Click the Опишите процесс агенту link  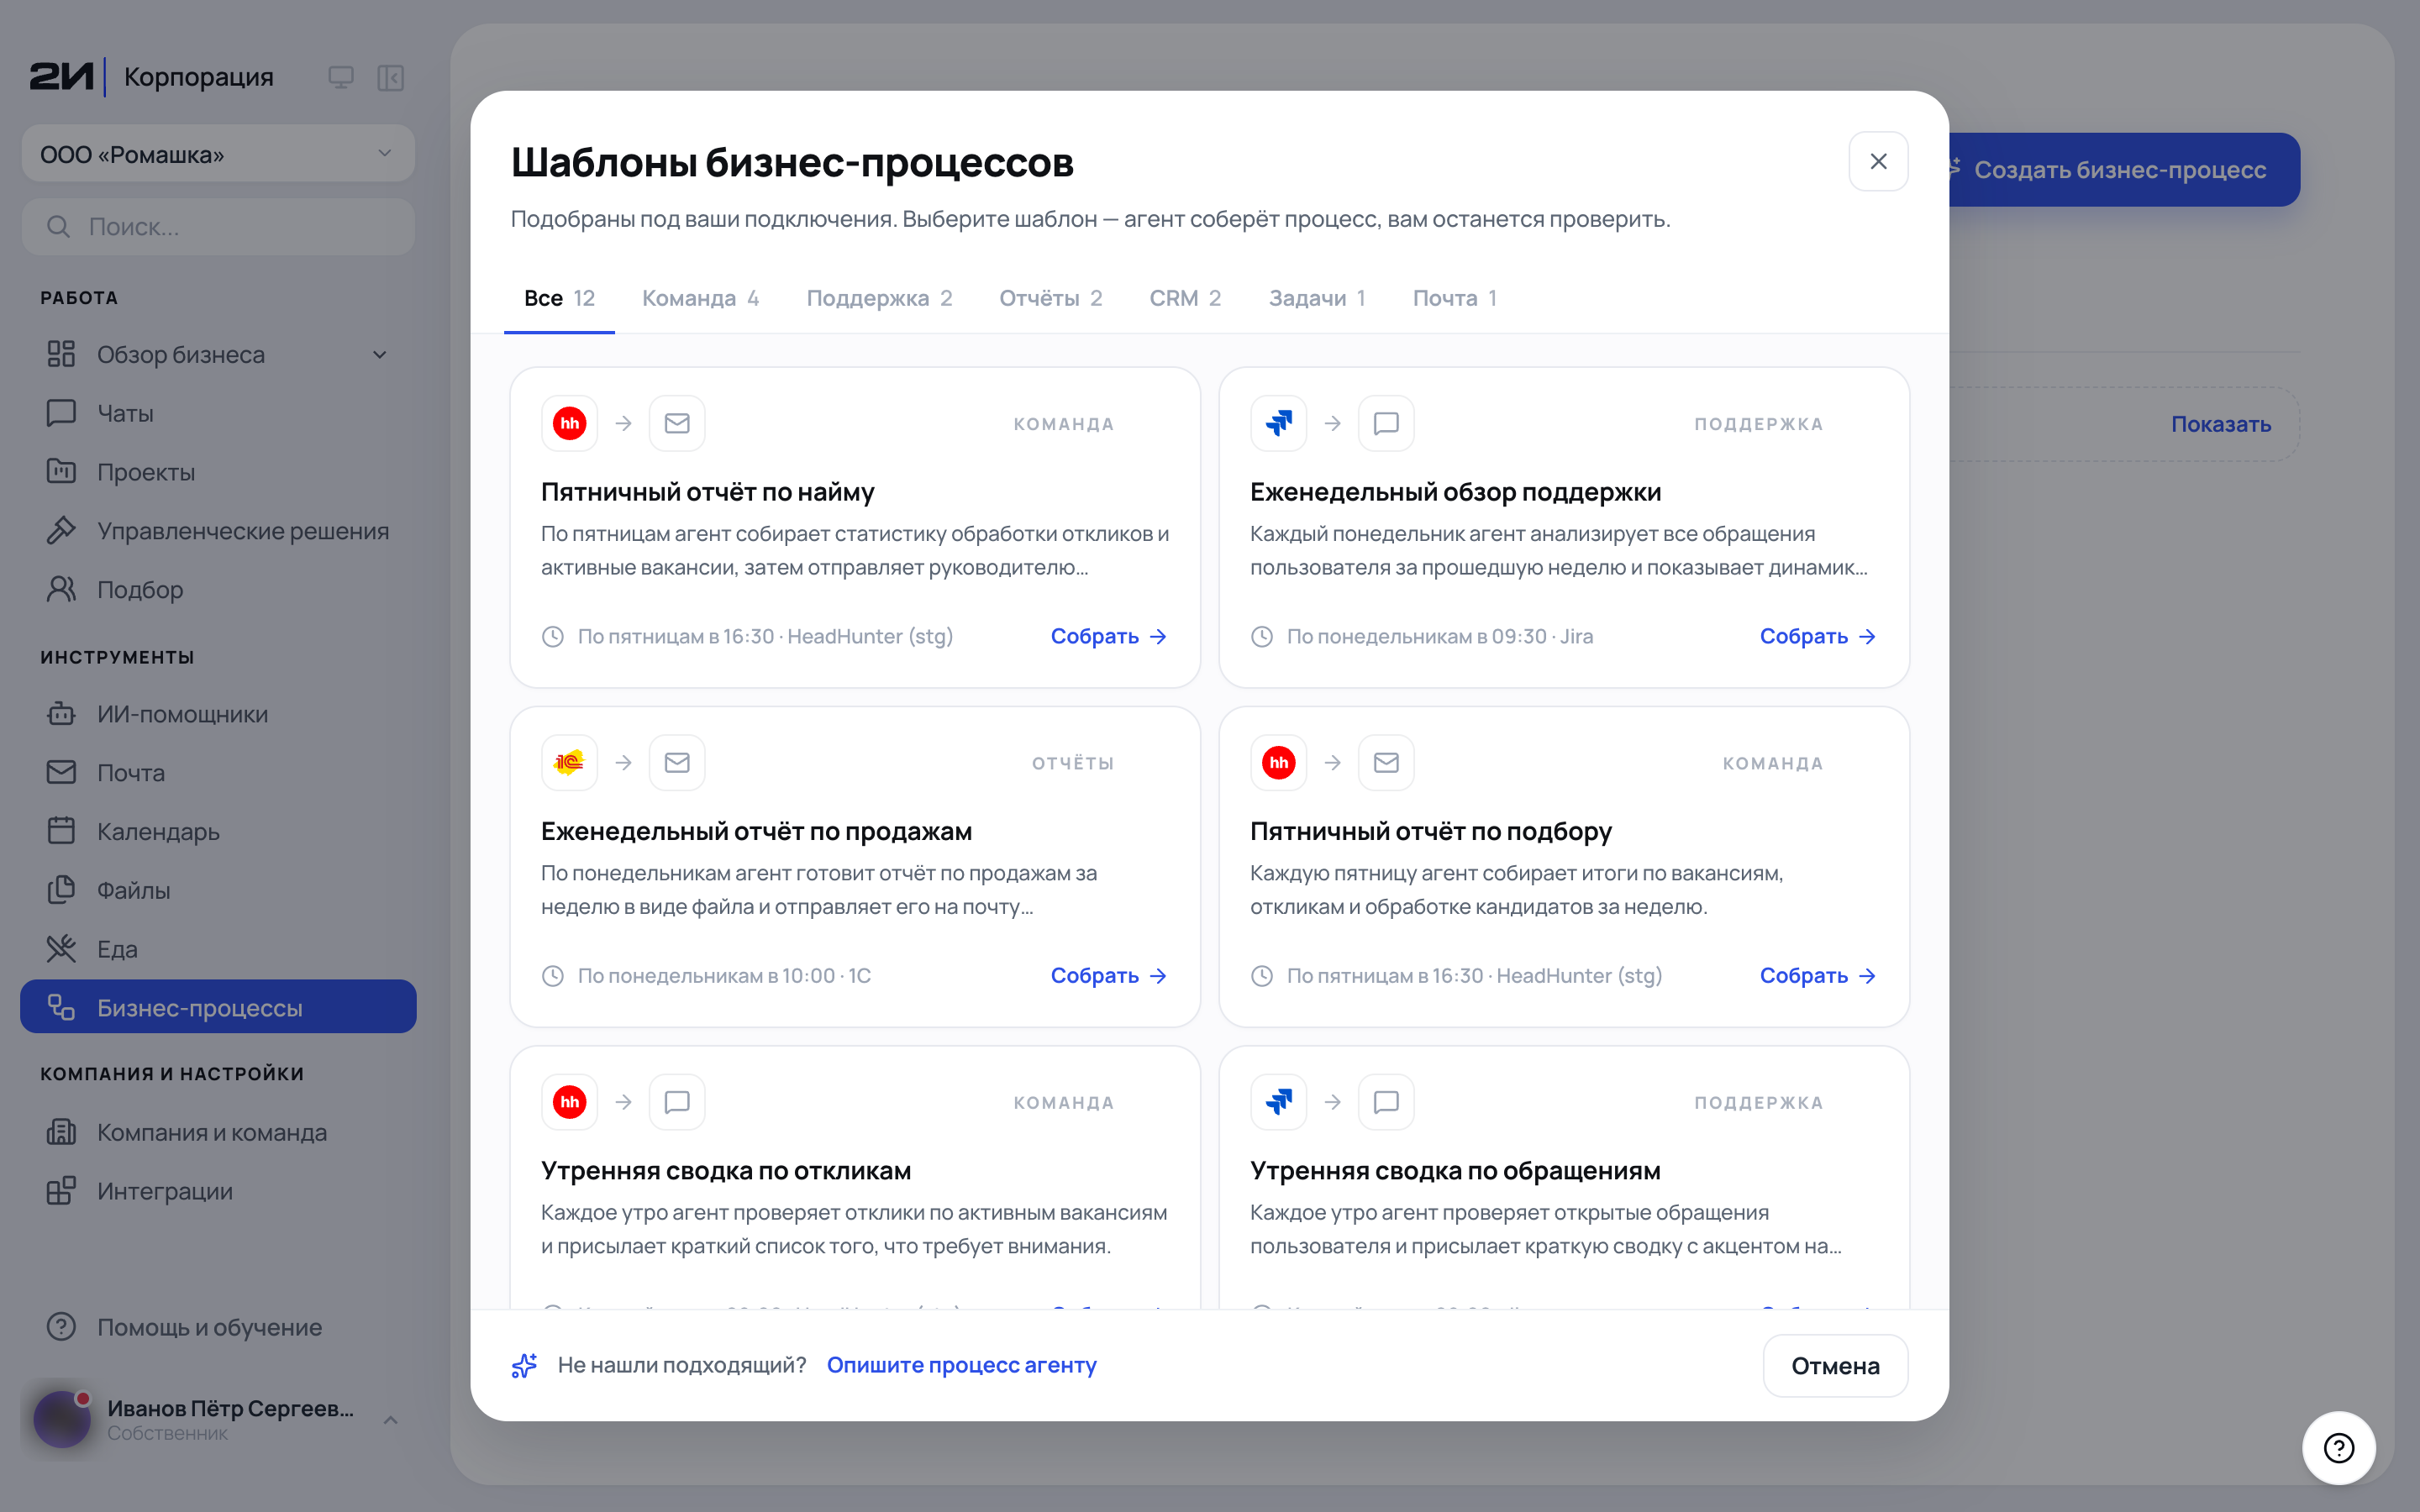click(x=962, y=1365)
